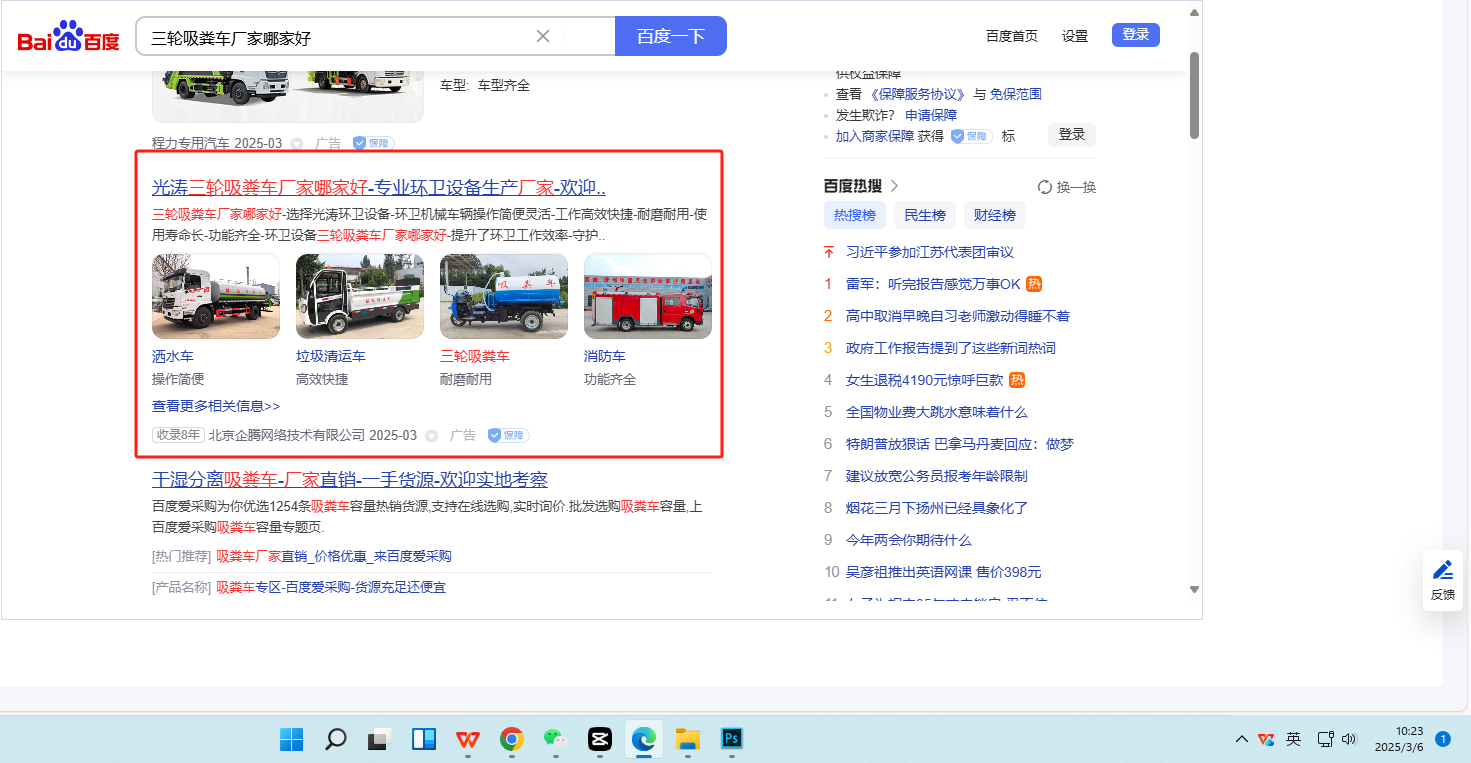This screenshot has height=763, width=1471.
Task: Switch to the 财经榜 tab
Action: [x=994, y=215]
